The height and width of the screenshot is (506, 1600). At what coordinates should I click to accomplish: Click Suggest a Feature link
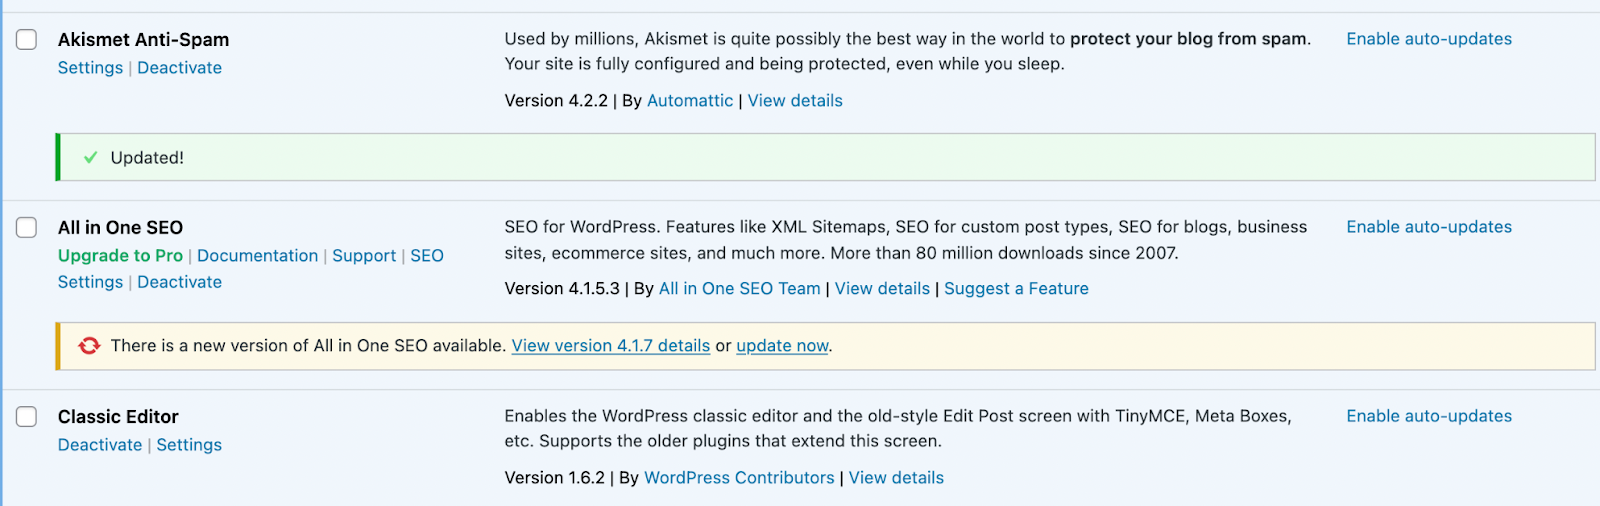[x=1016, y=289]
